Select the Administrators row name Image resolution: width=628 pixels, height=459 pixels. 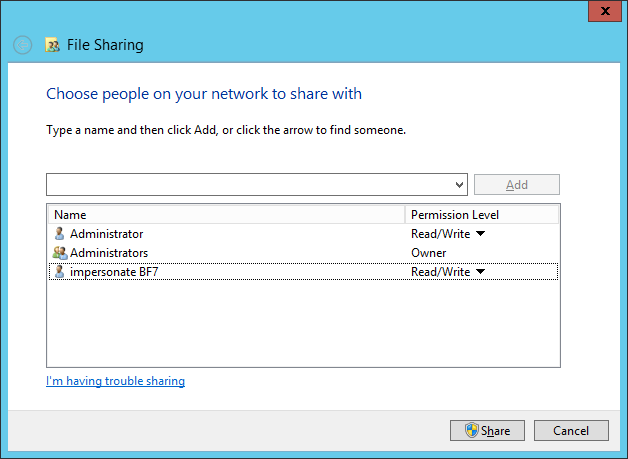pos(108,253)
